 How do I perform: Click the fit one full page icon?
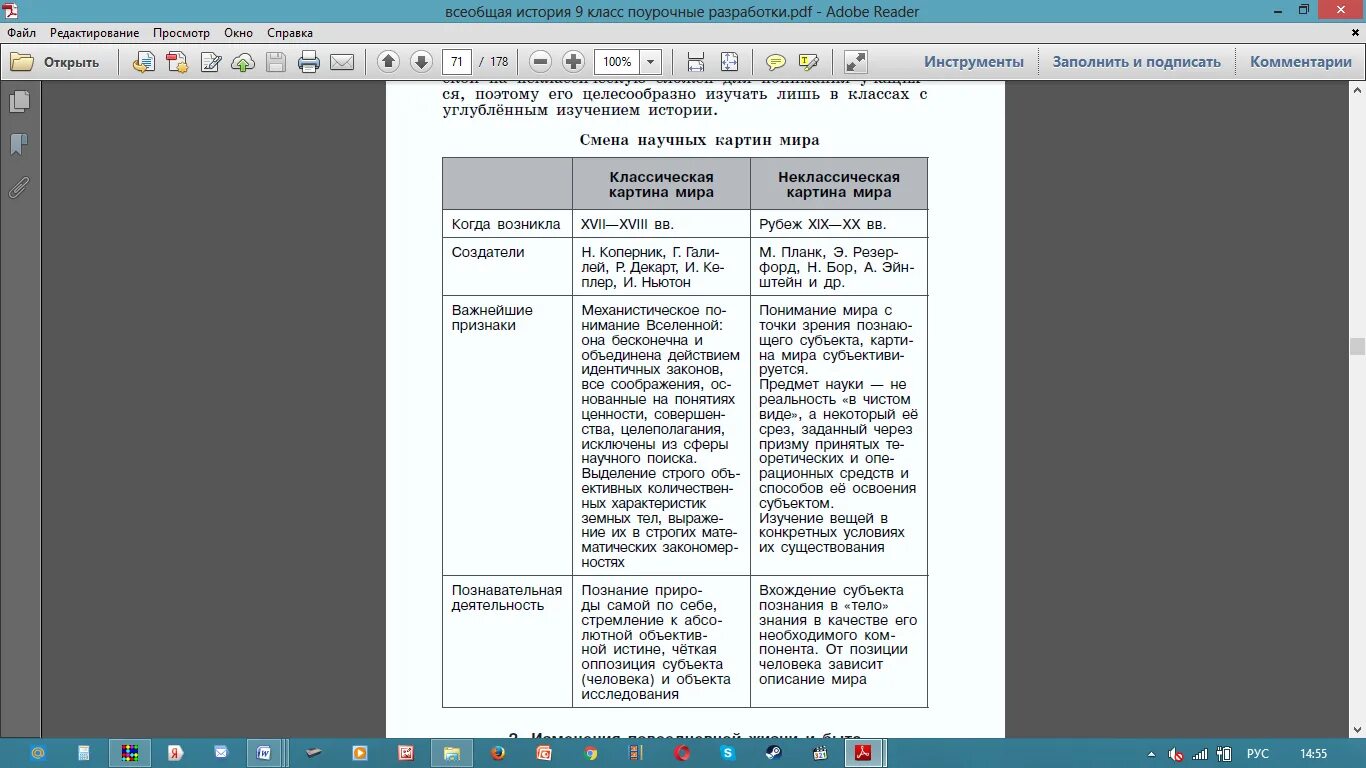(729, 62)
